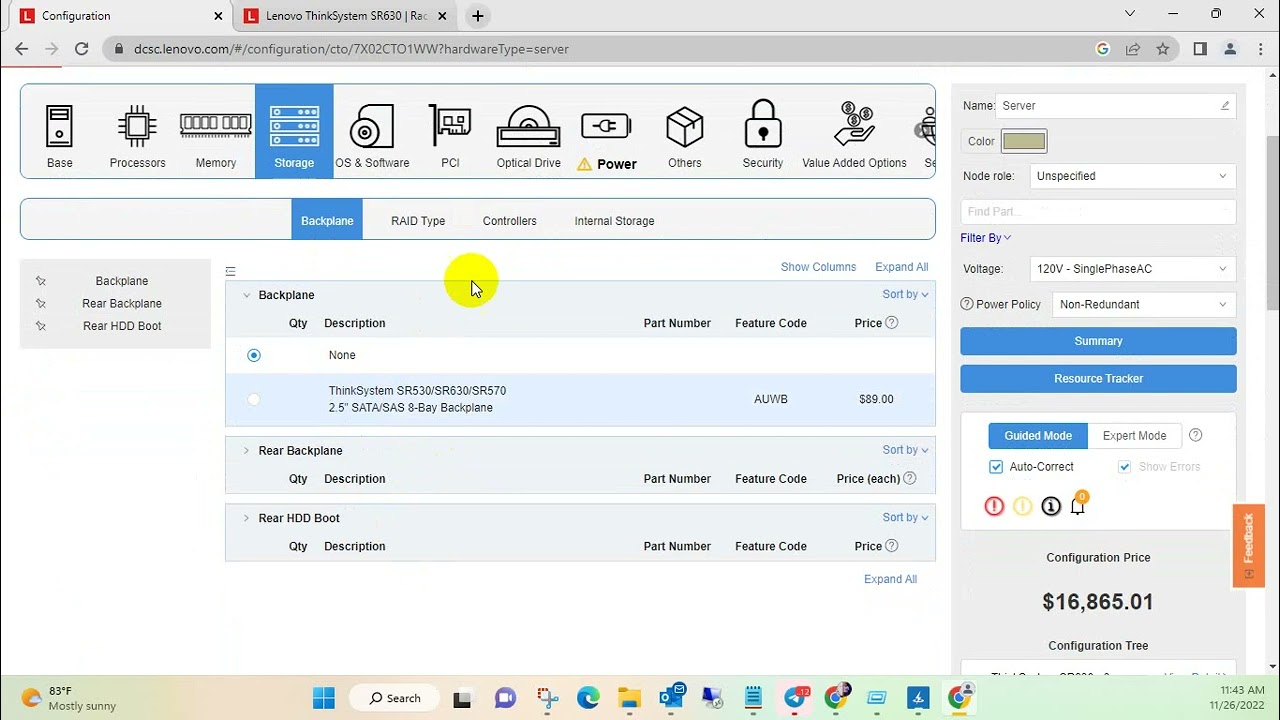Click the Find Part search field
Viewport: 1280px width, 720px height.
click(1098, 211)
